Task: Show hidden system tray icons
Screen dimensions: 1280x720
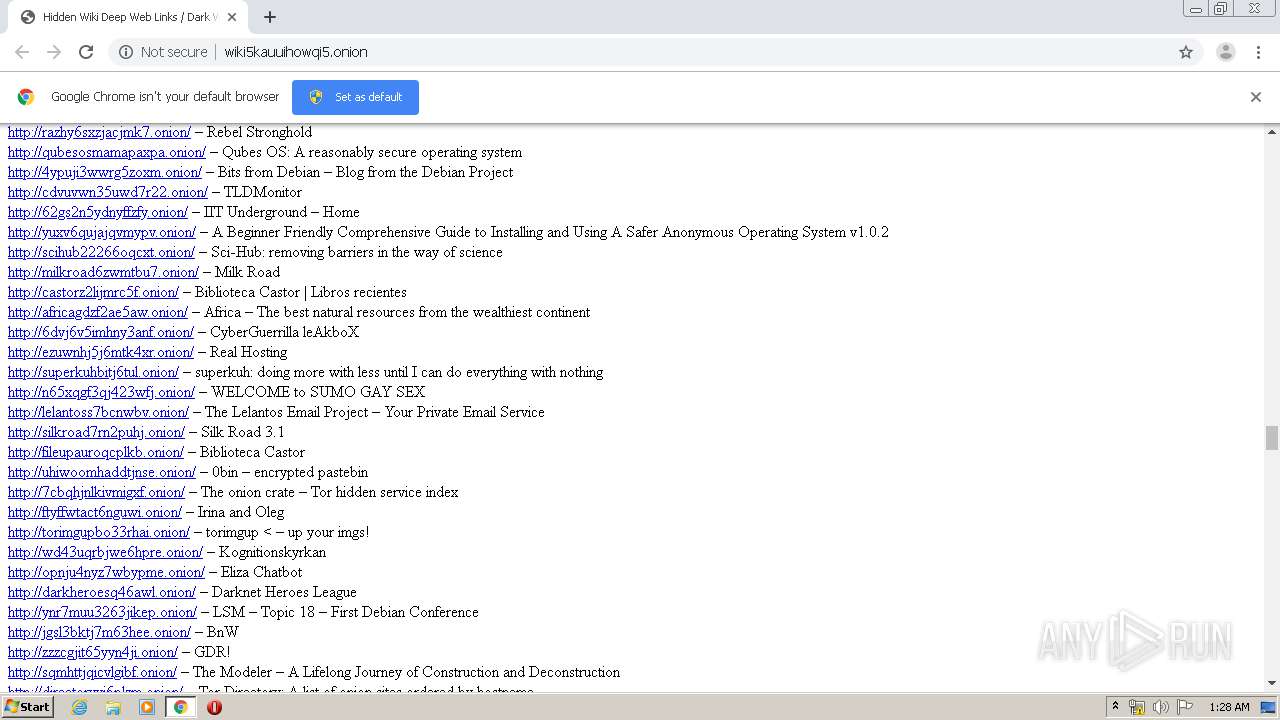Action: click(1116, 707)
